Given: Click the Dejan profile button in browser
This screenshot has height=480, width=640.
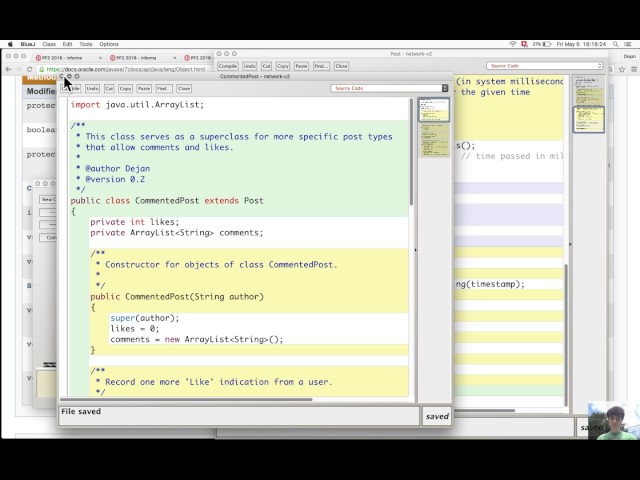Looking at the screenshot, I should point(629,56).
